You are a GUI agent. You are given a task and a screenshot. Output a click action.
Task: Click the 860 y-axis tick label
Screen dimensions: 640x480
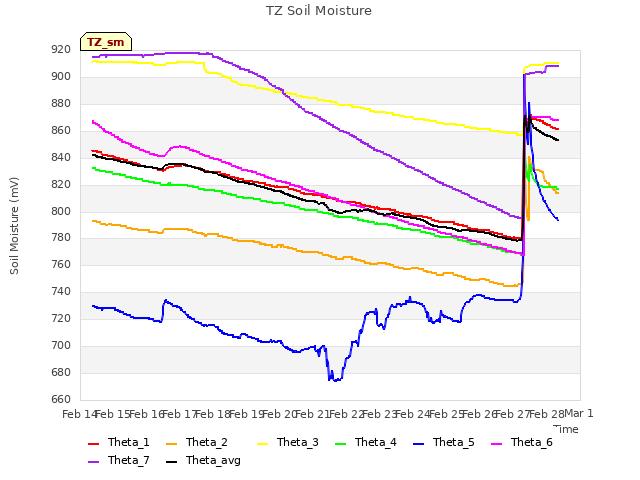pyautogui.click(x=61, y=131)
